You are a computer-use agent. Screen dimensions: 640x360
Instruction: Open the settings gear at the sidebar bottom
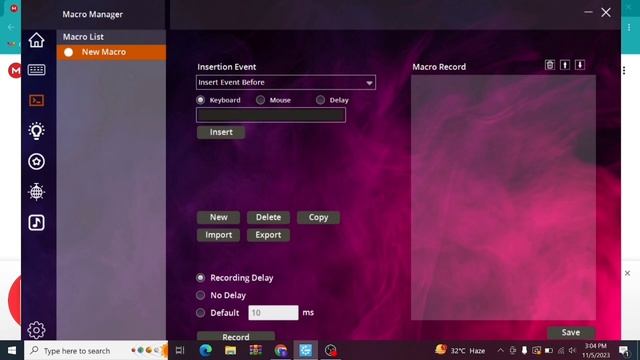(36, 330)
